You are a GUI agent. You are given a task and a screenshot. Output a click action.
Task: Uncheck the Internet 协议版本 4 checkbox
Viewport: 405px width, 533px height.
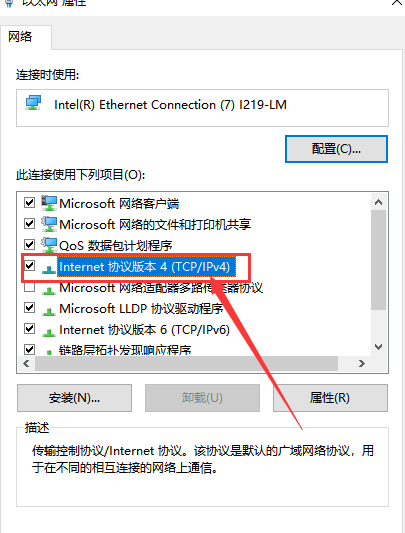point(30,265)
